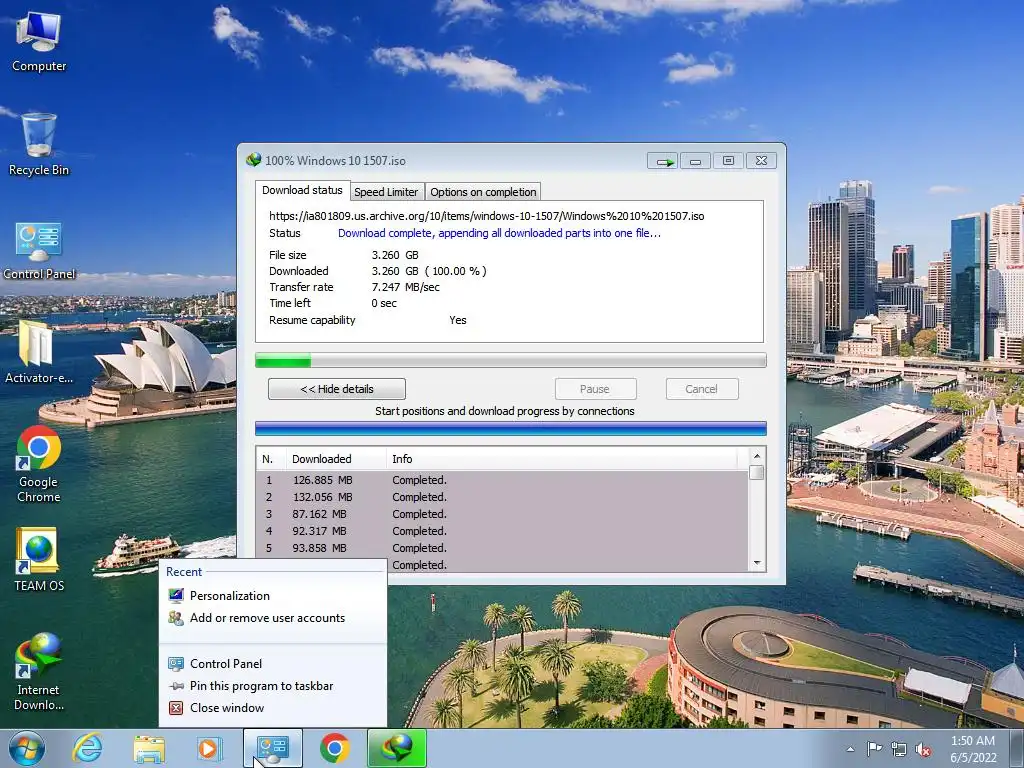Open the Action Center flag icon
Viewport: 1024px width, 768px height.
click(874, 749)
